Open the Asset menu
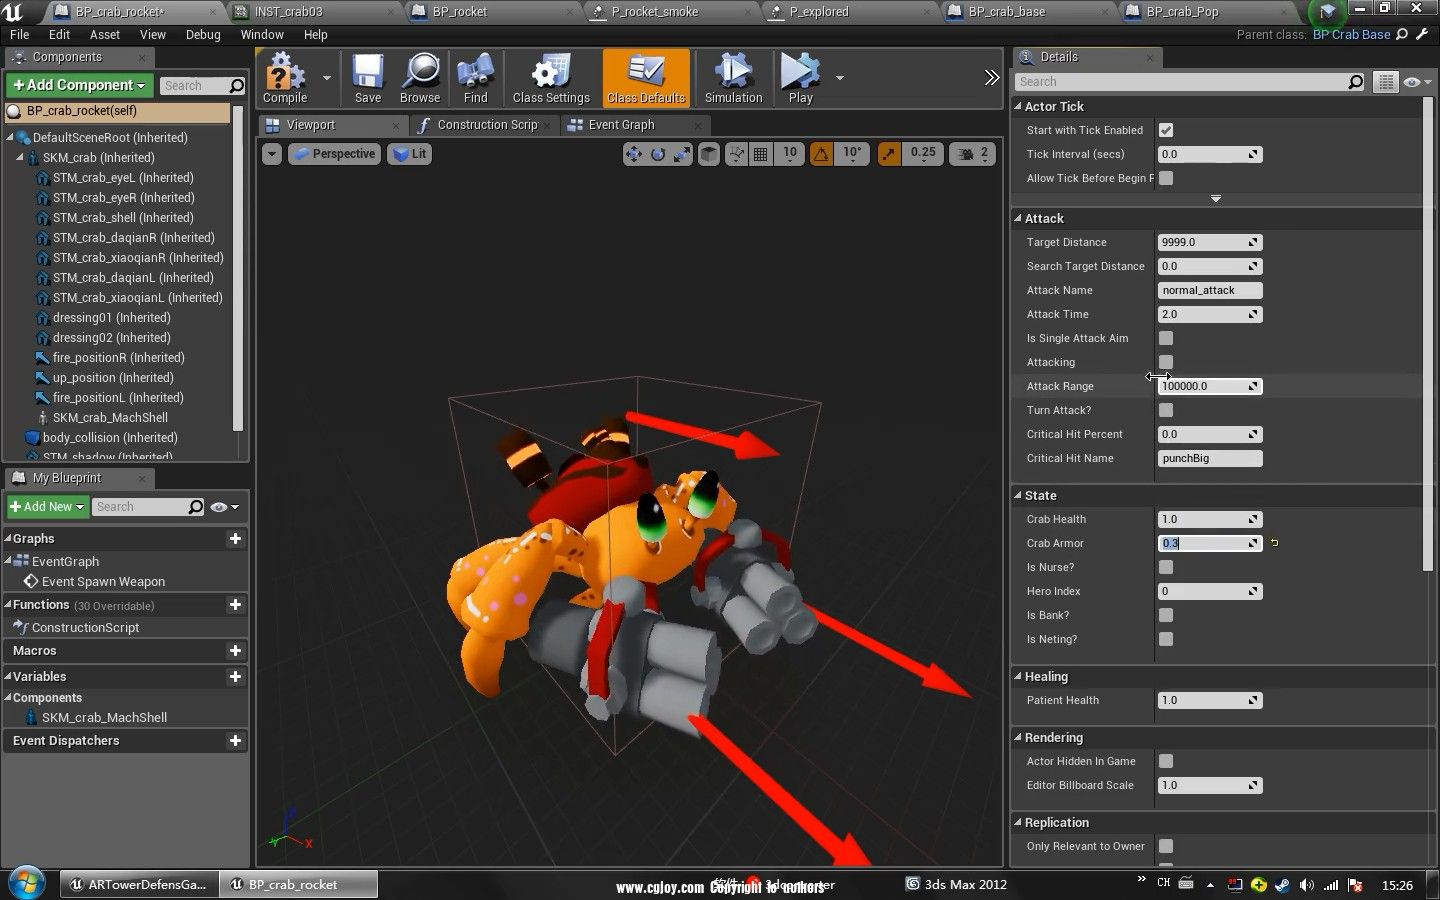This screenshot has width=1440, height=900. pos(105,34)
